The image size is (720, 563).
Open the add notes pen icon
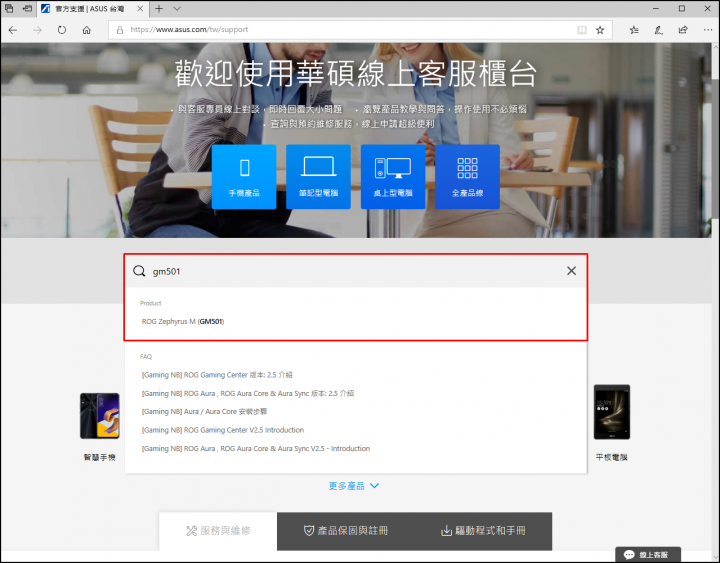658,30
